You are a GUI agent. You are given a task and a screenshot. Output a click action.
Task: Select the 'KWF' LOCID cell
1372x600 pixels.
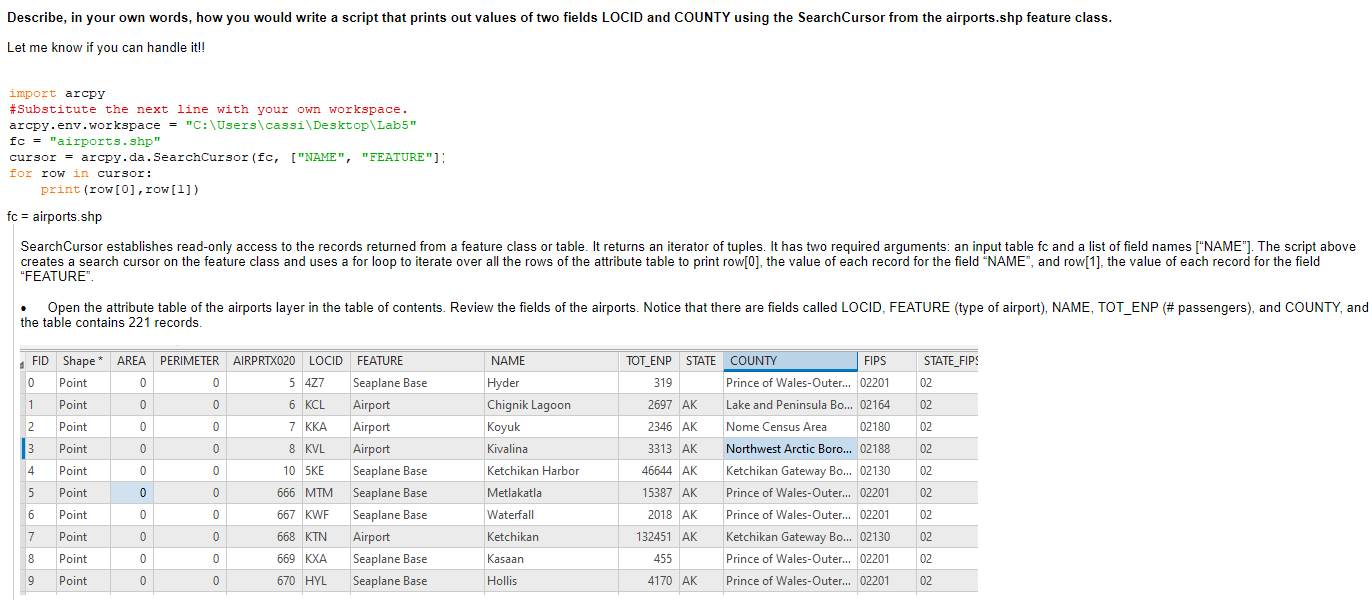(x=326, y=515)
